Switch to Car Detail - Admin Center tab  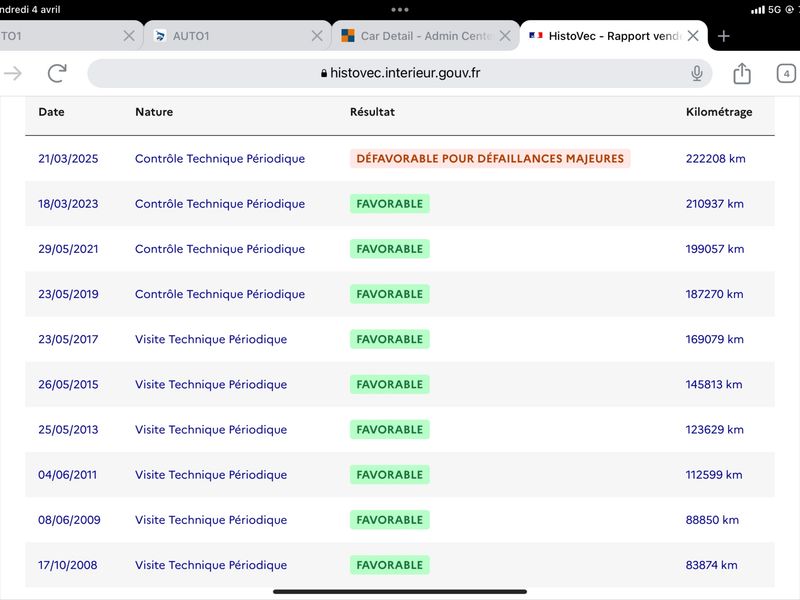click(x=426, y=36)
